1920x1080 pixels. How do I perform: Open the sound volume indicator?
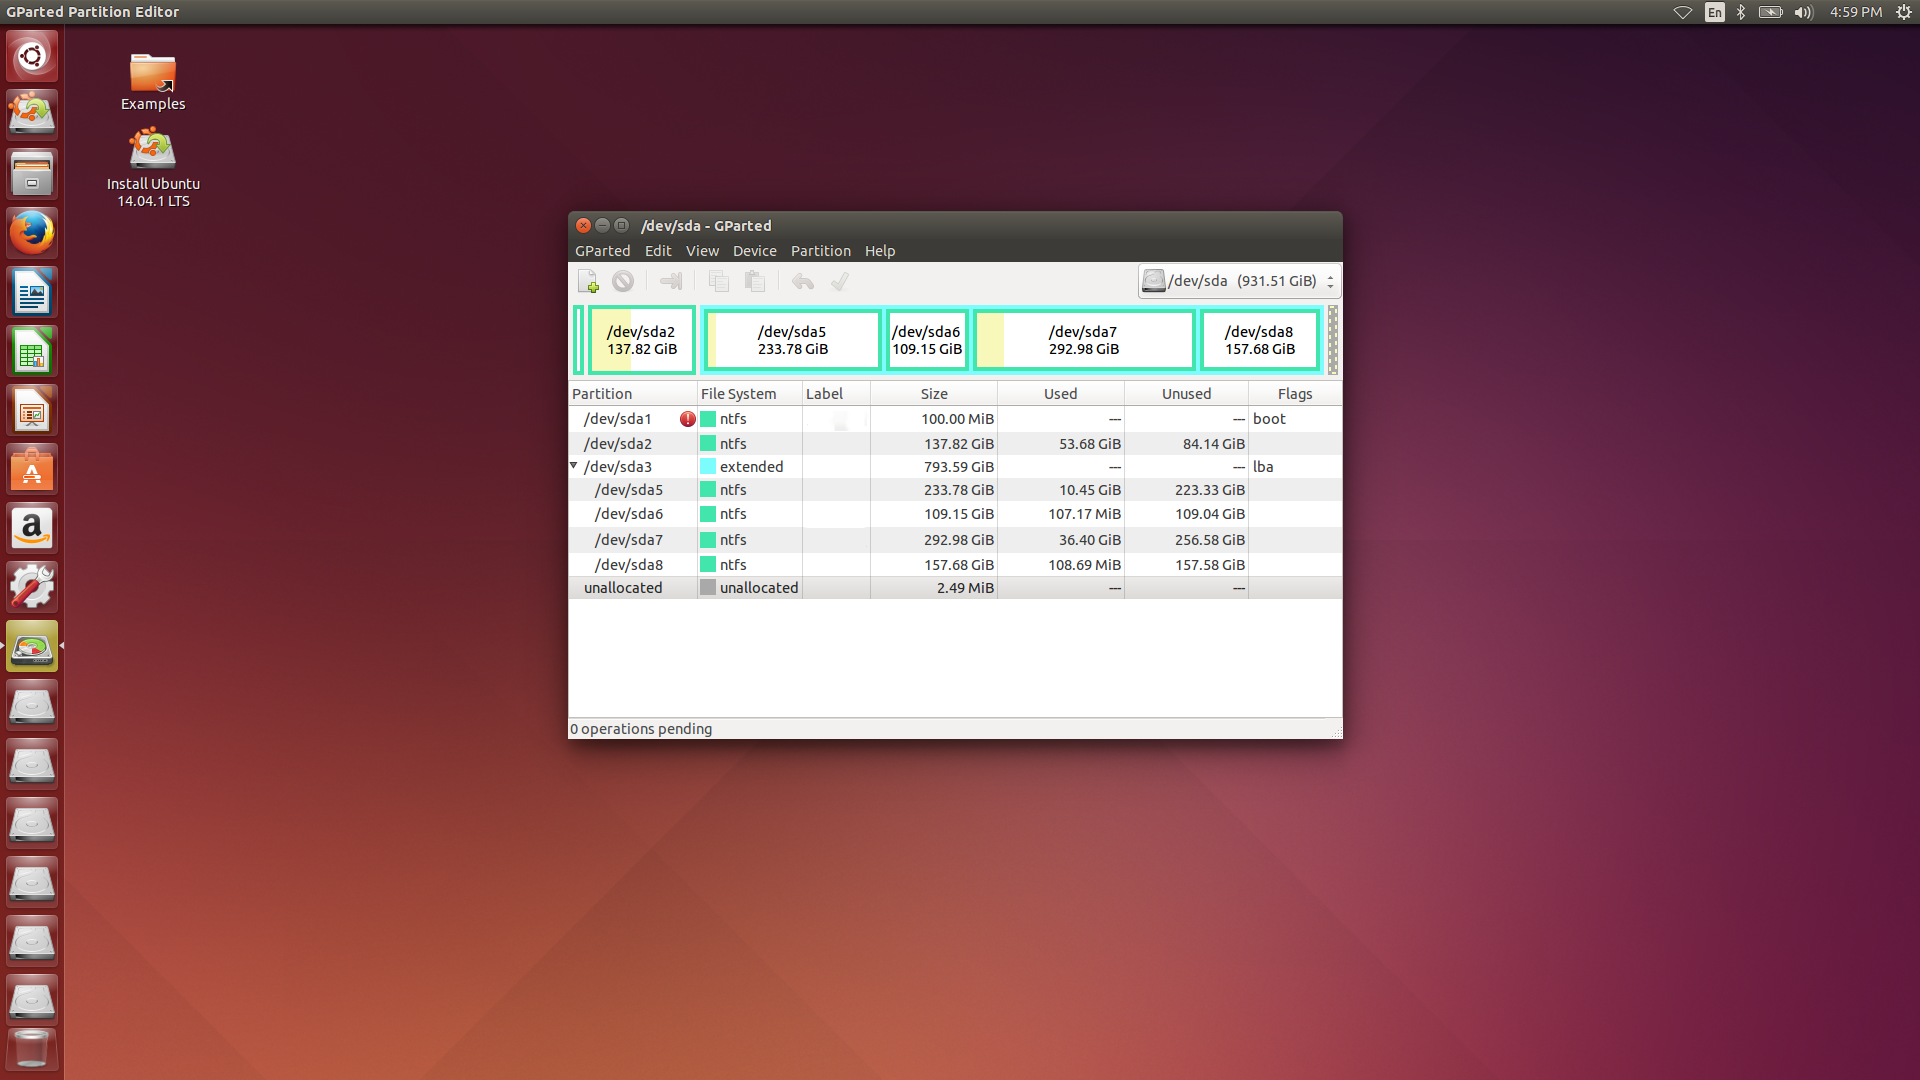[1804, 12]
